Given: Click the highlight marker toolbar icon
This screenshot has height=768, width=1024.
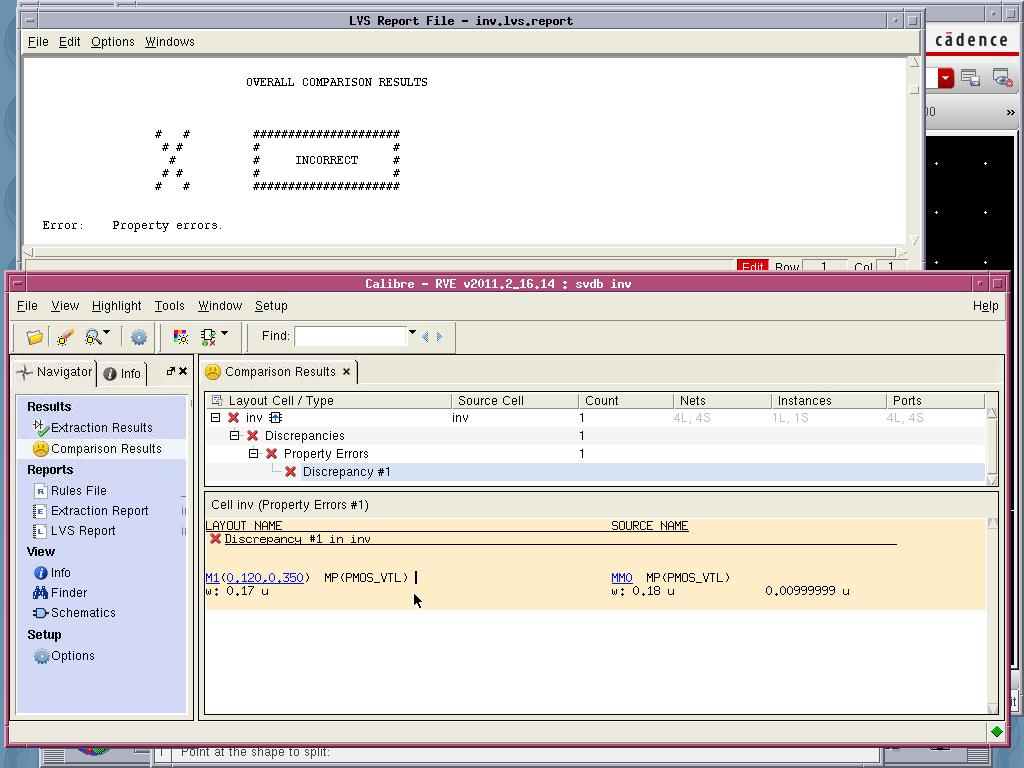Looking at the screenshot, I should pos(65,337).
